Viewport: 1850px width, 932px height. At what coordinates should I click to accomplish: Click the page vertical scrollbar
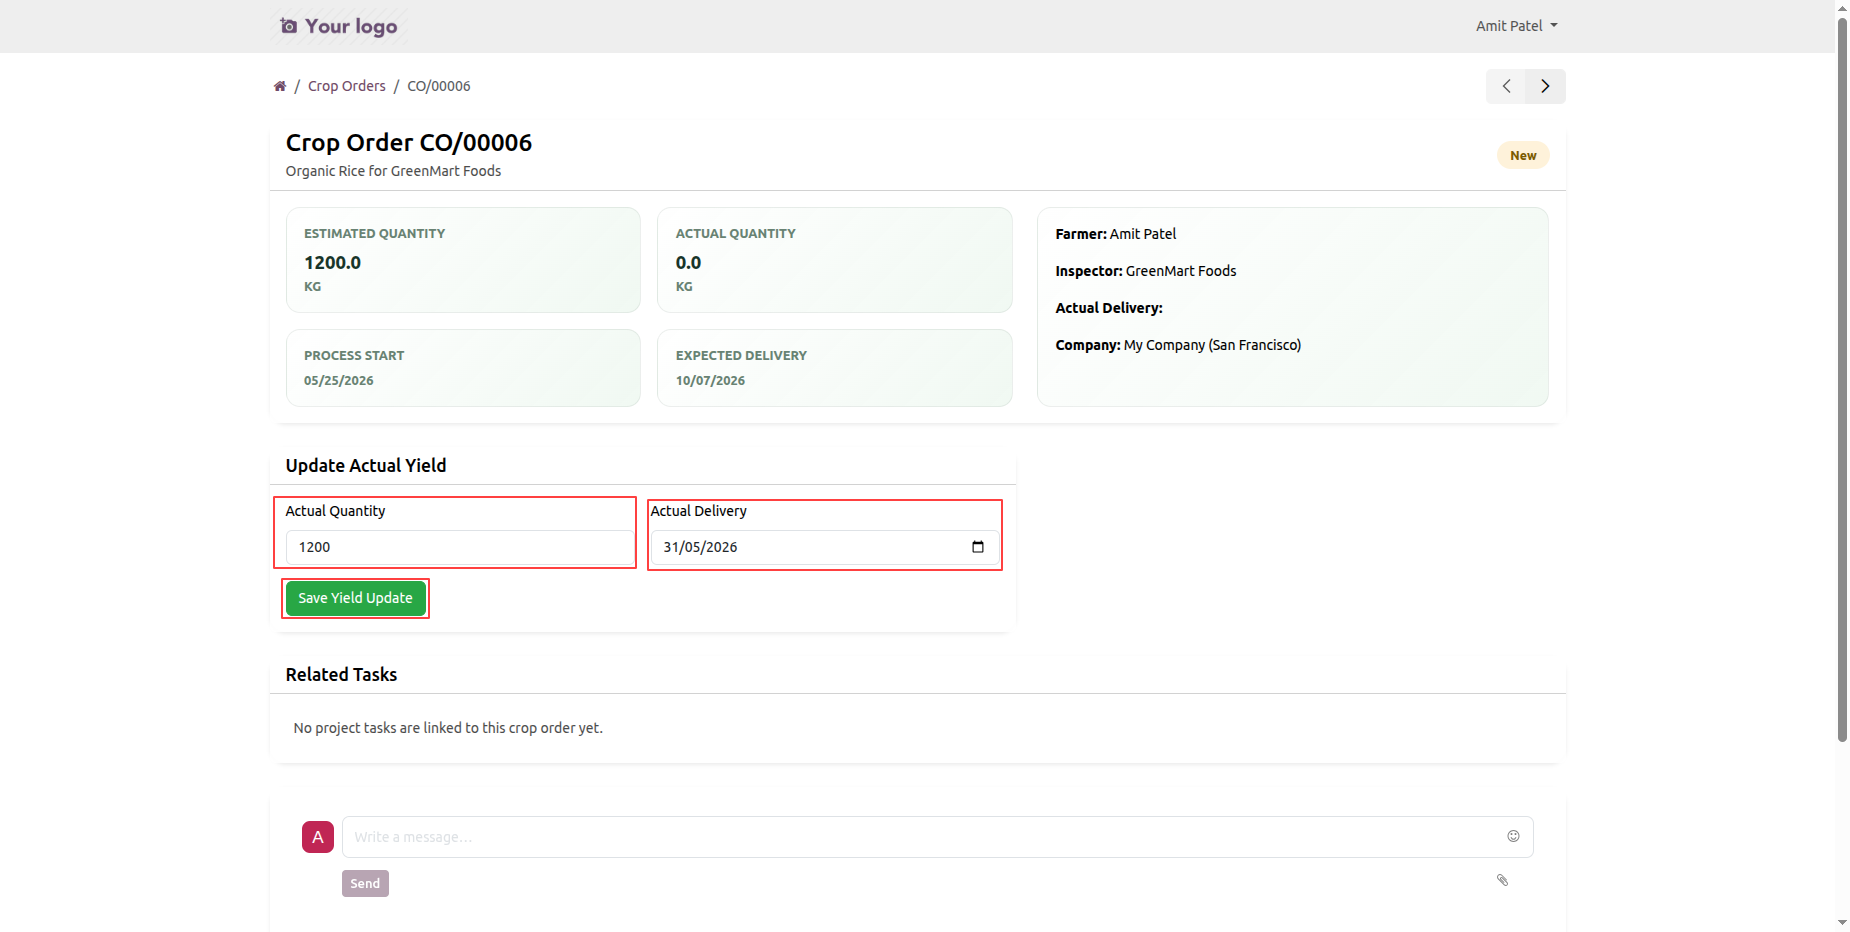(1842, 378)
